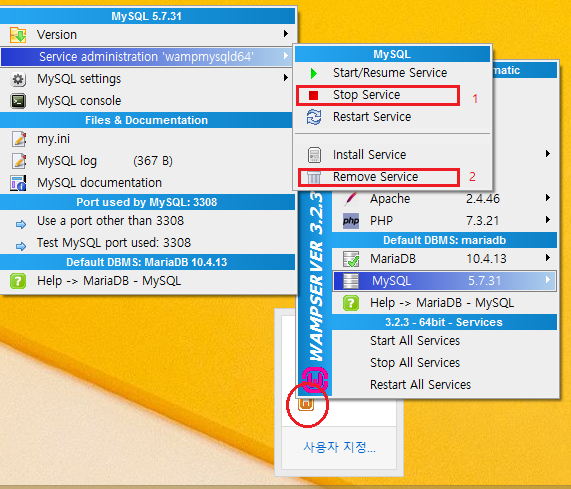Click the Install Service icon
Image resolution: width=571 pixels, height=489 pixels.
click(314, 155)
